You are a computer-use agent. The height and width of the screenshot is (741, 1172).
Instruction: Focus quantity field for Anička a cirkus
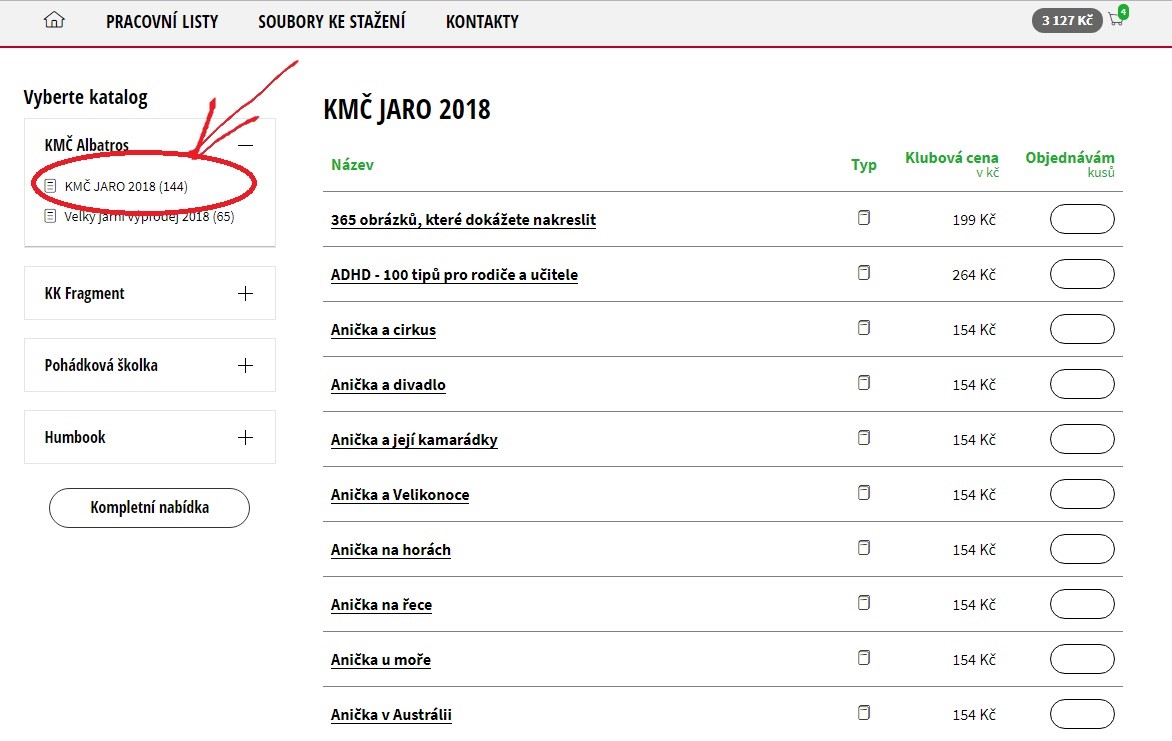1082,329
